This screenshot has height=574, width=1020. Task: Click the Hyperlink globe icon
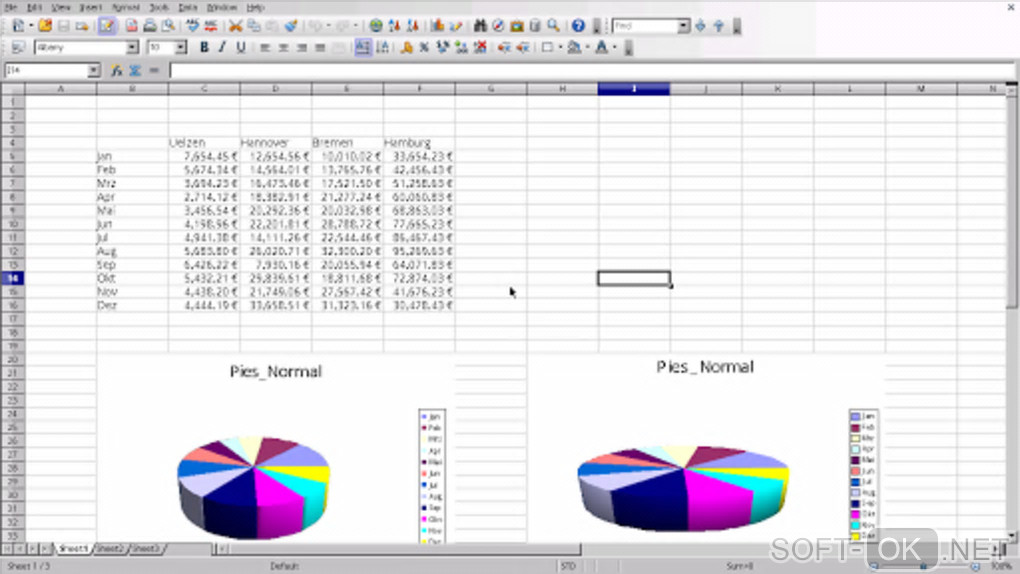coord(376,26)
